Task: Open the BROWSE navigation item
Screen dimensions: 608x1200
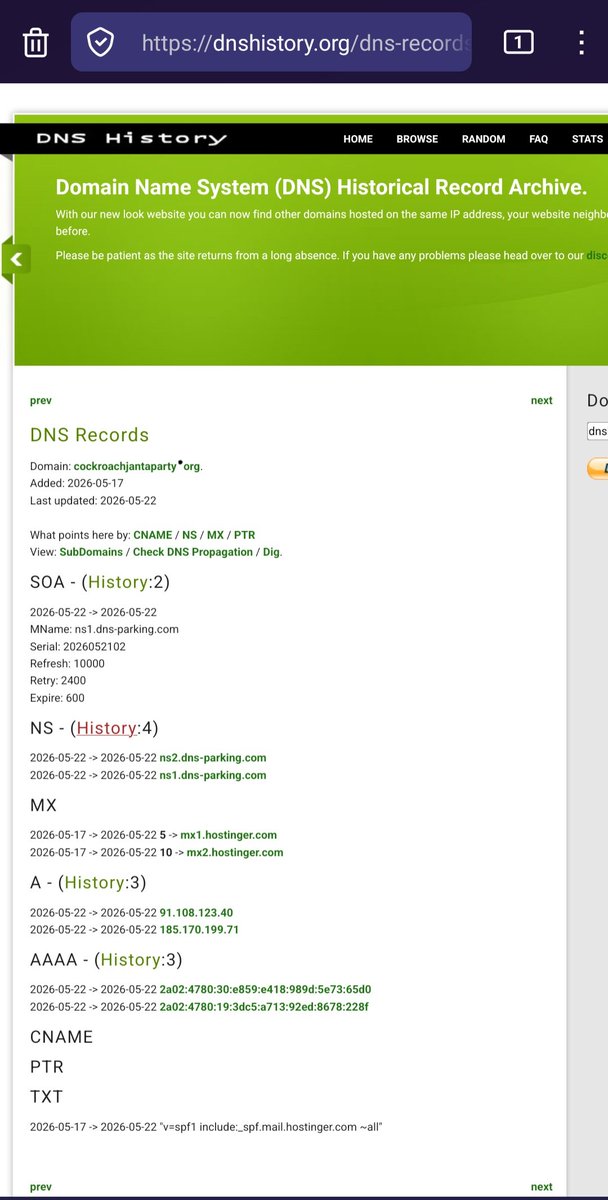Action: click(417, 139)
